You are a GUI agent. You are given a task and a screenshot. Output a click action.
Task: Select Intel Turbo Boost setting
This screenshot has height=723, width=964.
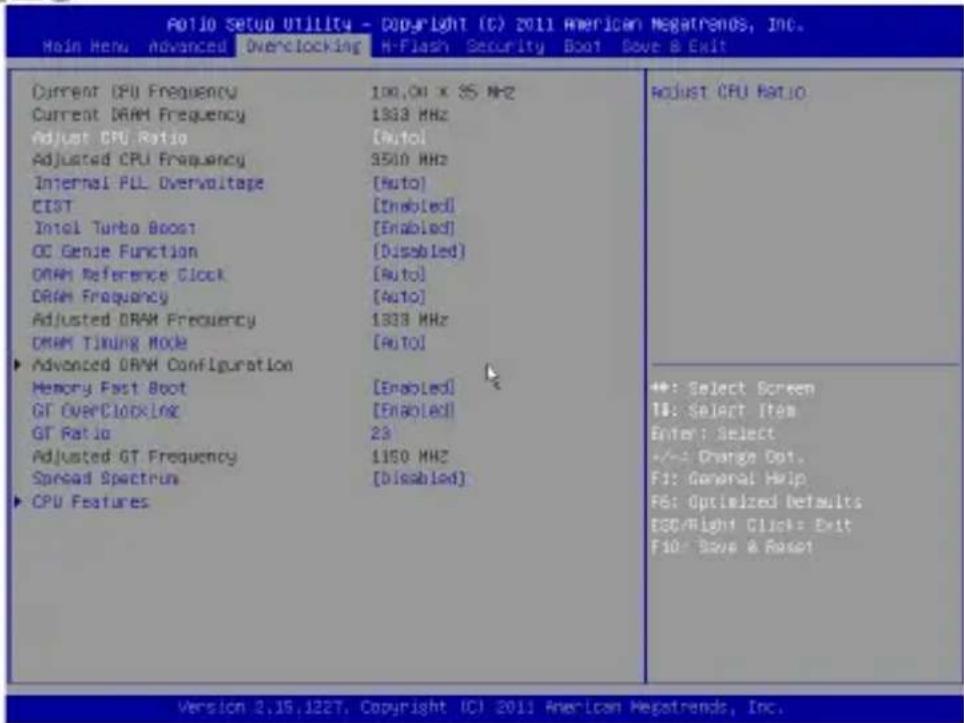[x=114, y=229]
